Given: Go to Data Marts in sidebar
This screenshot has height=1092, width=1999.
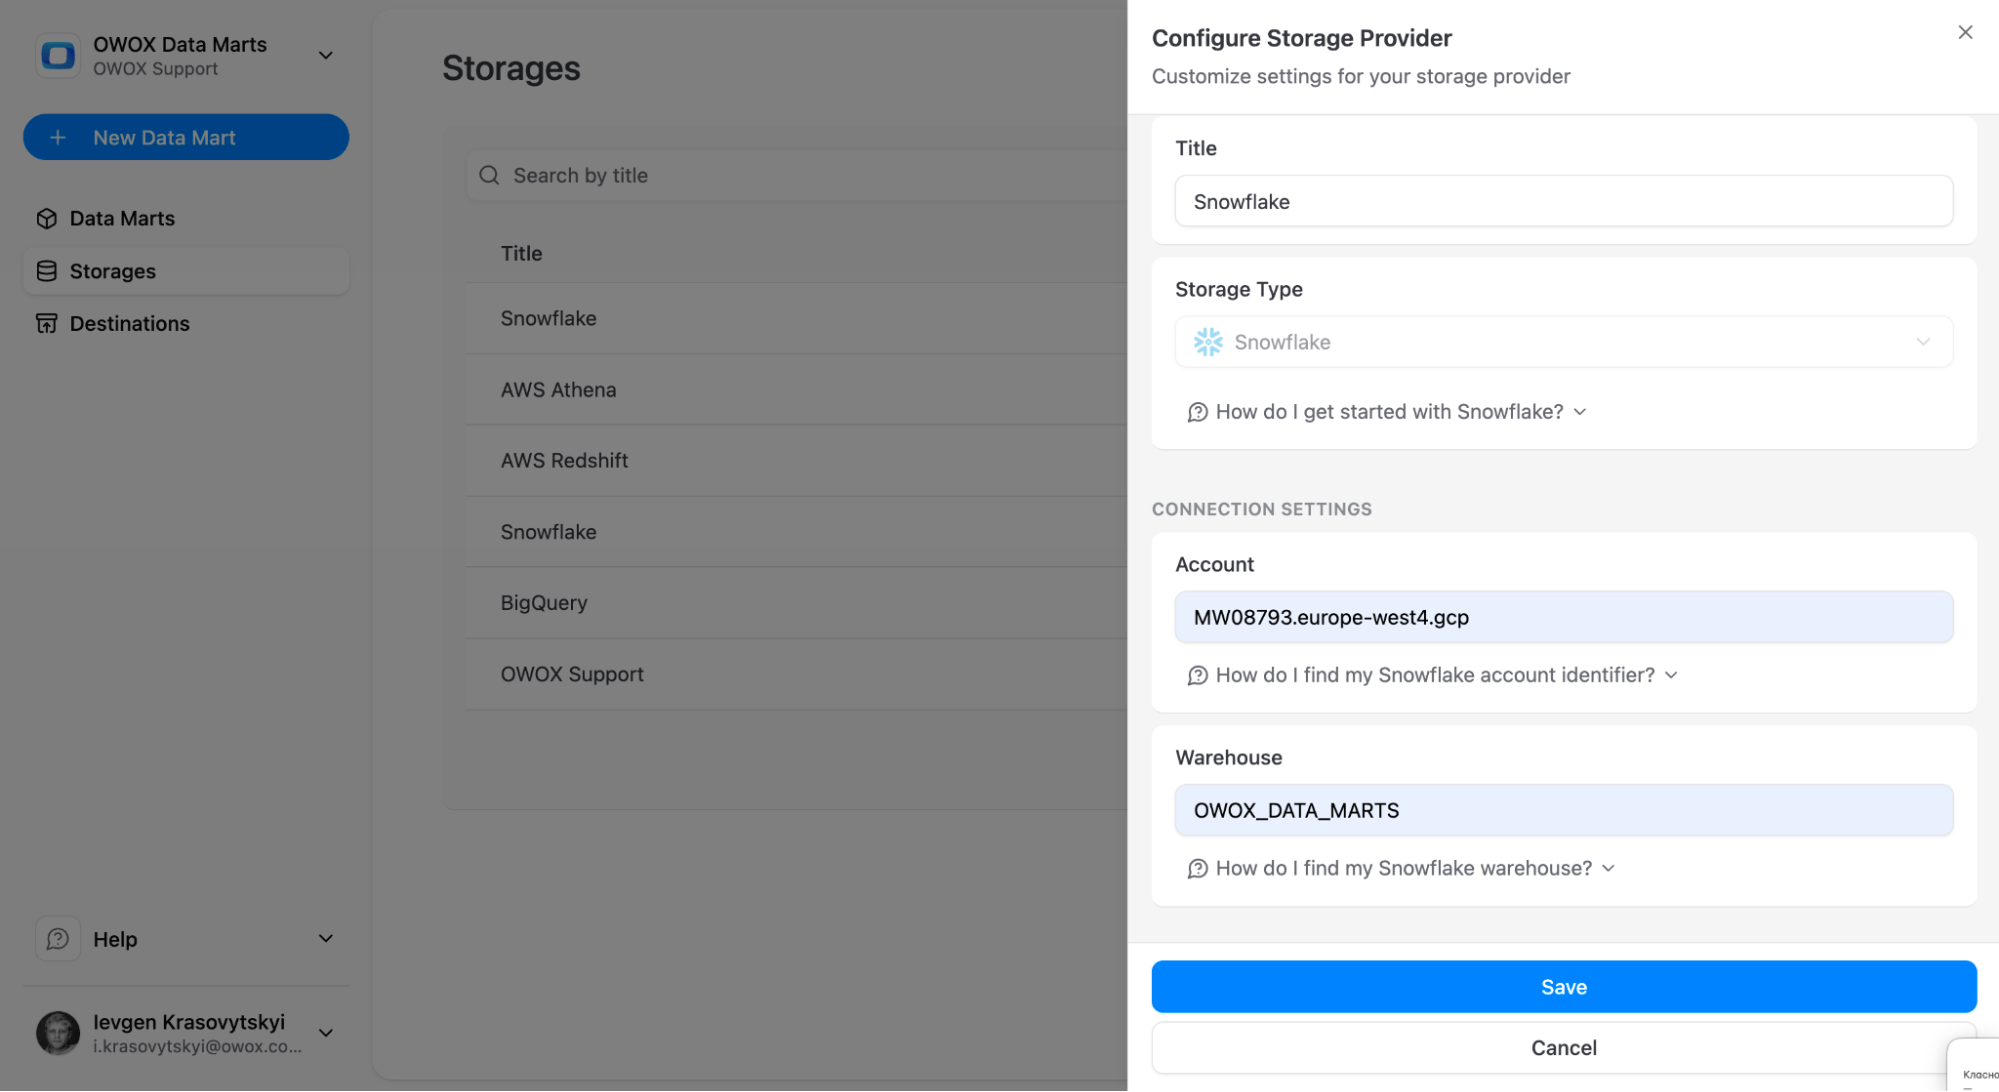Looking at the screenshot, I should [122, 218].
